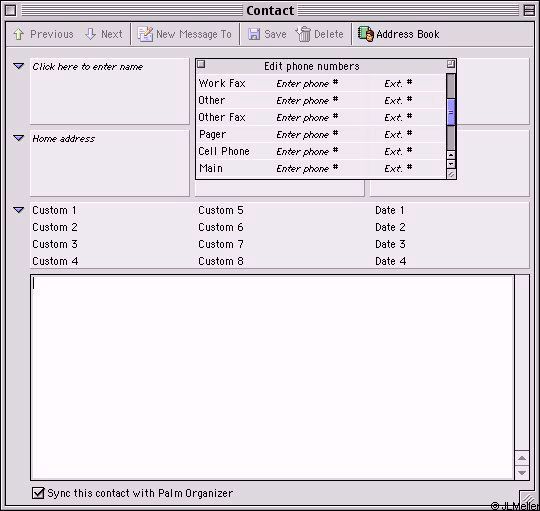Screen dimensions: 540x511
Task: Click the Next down-arrow icon
Action: (90, 34)
